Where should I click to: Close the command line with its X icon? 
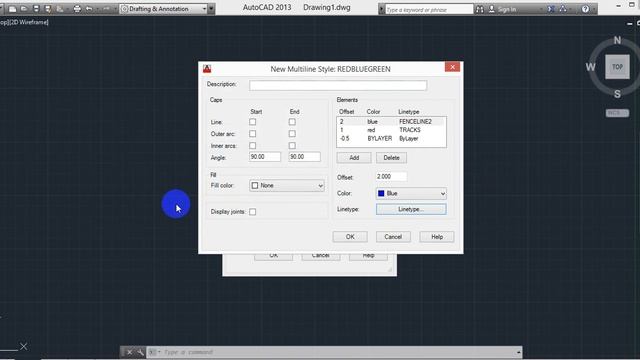(129, 352)
